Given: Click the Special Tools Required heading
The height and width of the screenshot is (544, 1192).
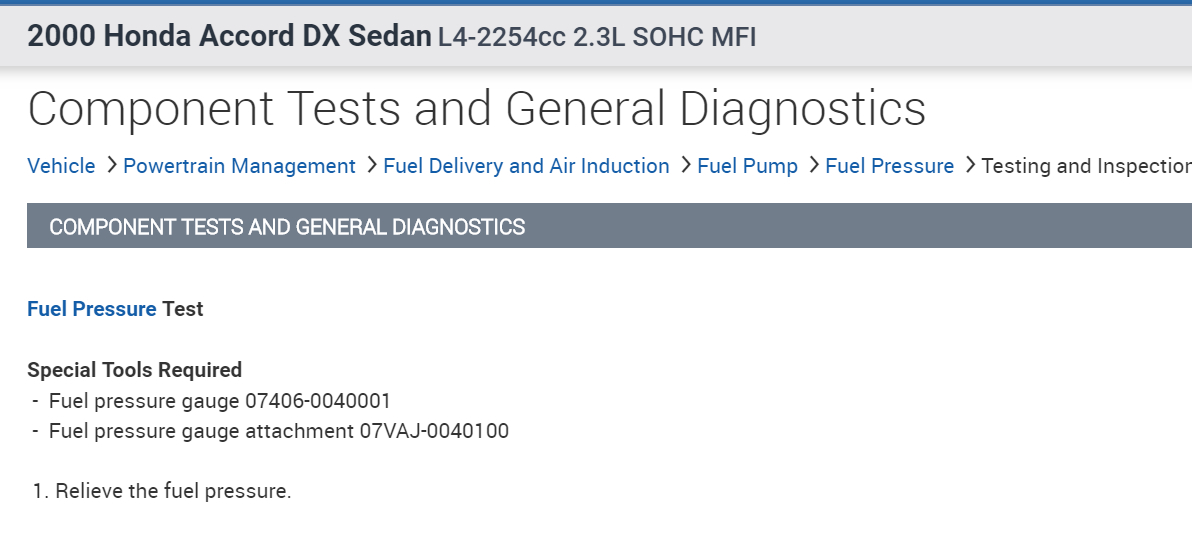Looking at the screenshot, I should pos(134,370).
